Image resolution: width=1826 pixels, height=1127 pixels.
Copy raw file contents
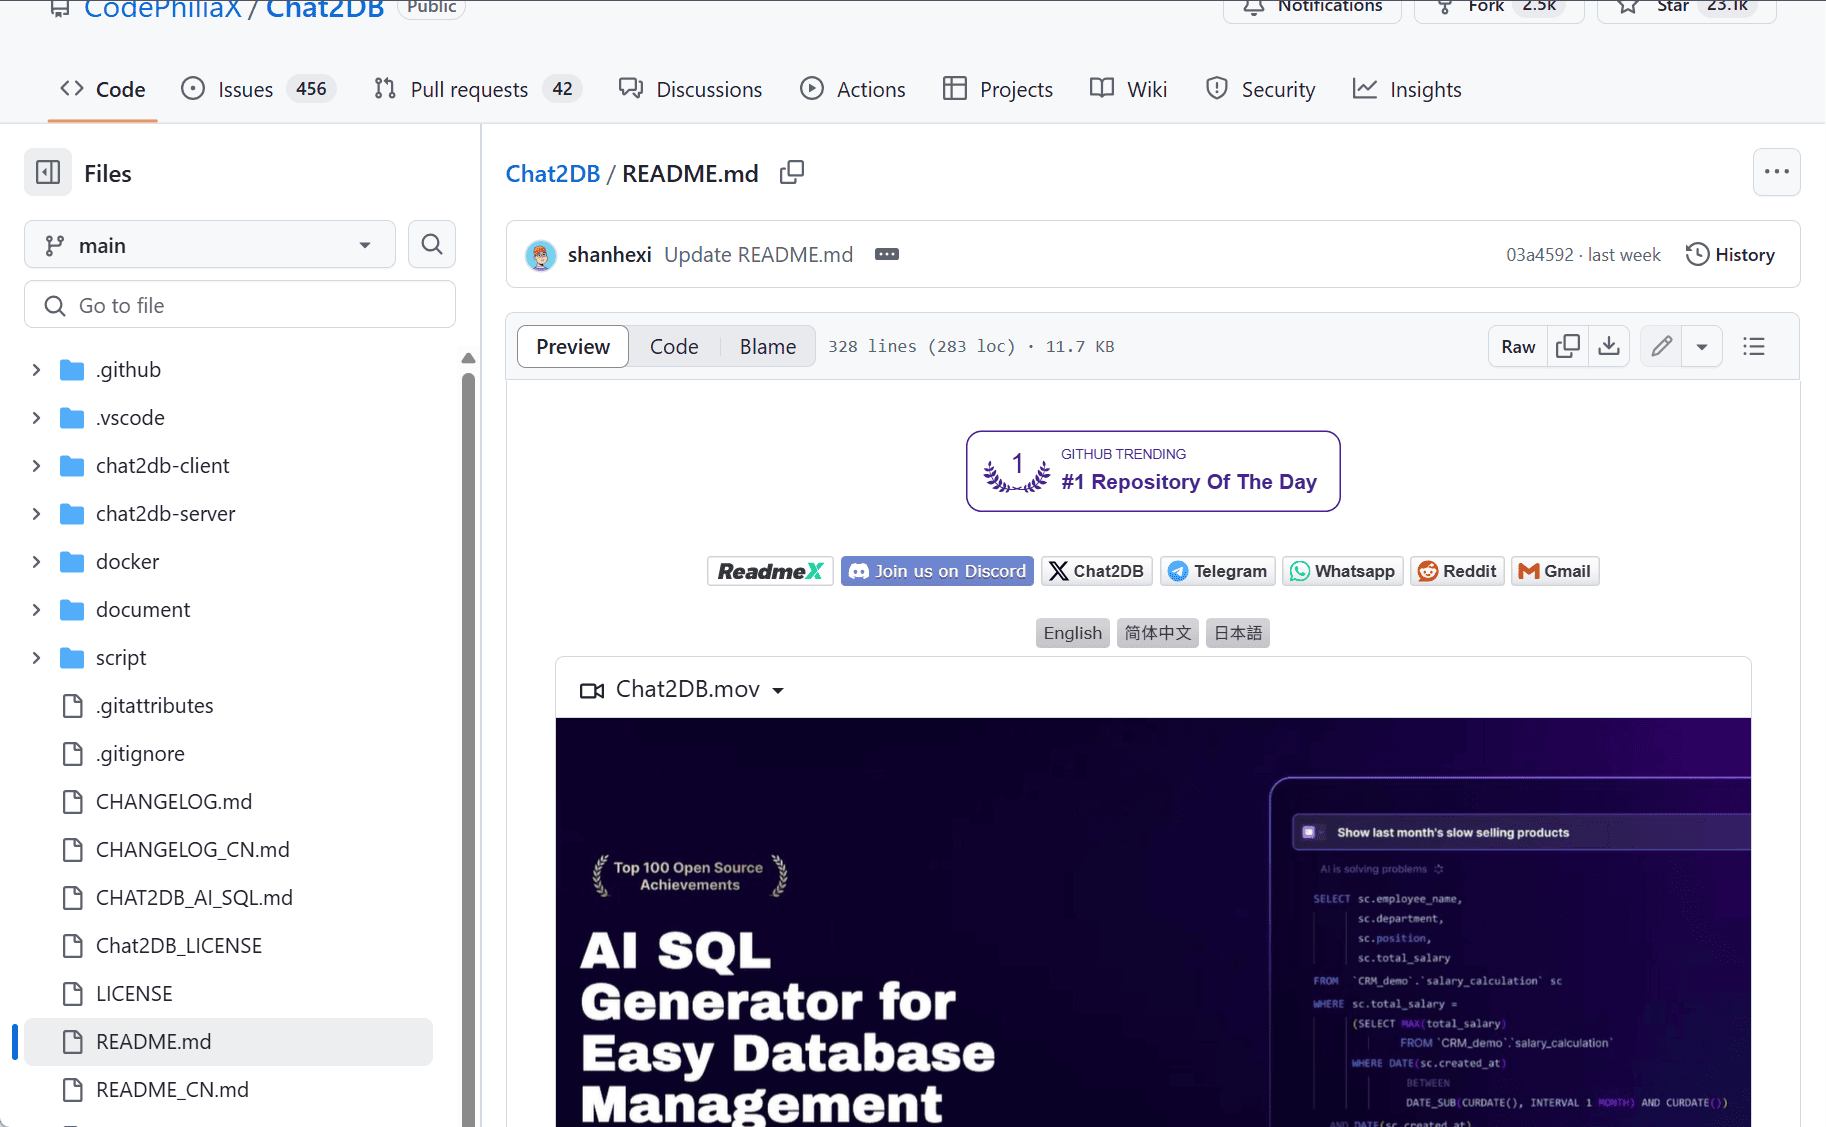1568,346
